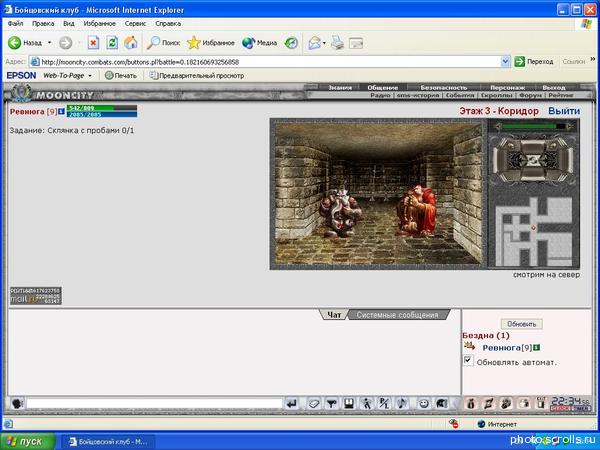
Task: Click the head silhouette icon left of chat input
Action: pos(17,404)
